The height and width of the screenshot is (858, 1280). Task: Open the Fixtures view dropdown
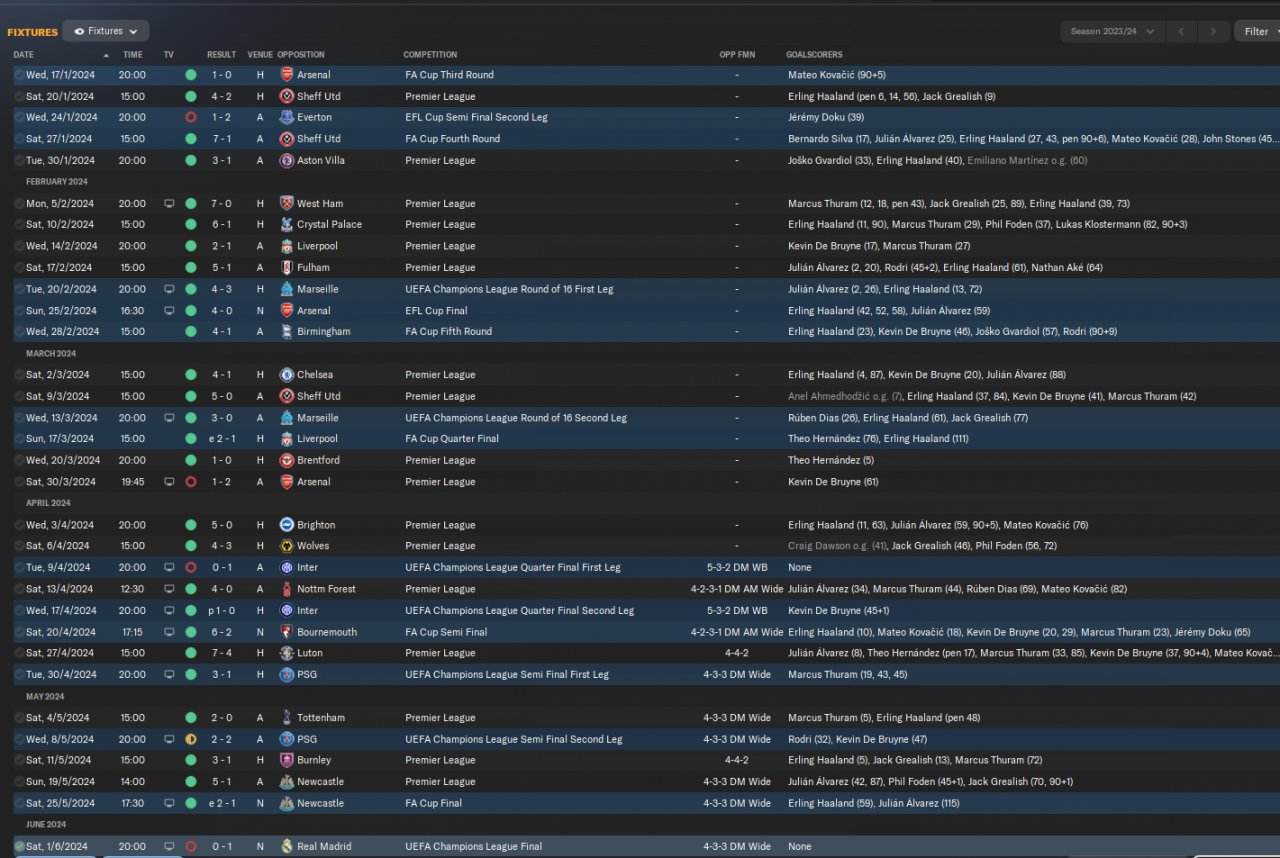click(x=106, y=31)
